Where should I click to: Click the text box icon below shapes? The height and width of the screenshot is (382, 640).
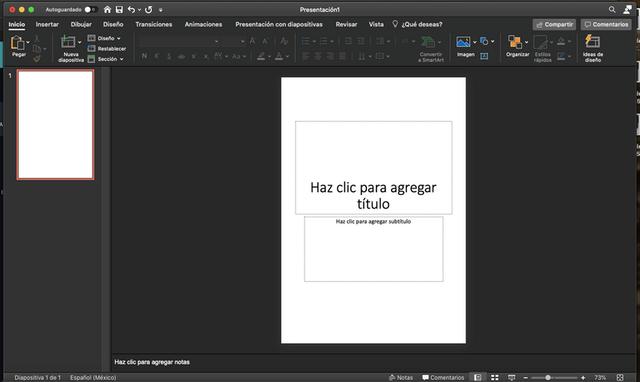[x=484, y=56]
